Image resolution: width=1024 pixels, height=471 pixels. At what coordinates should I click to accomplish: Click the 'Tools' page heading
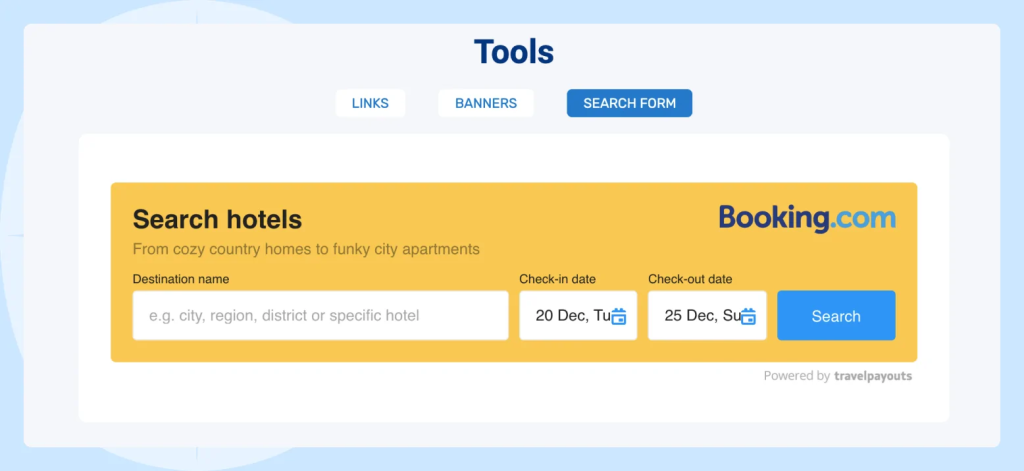513,51
